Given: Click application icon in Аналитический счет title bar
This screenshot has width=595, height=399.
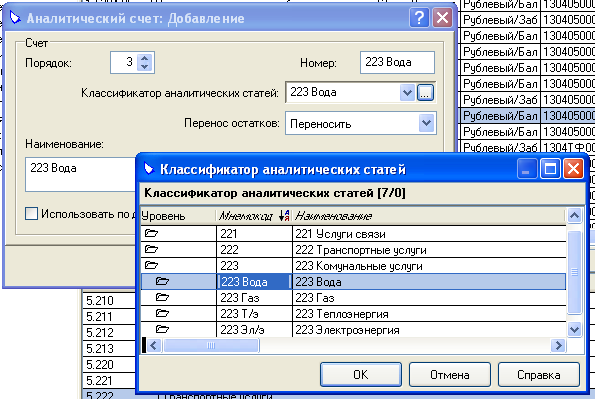Looking at the screenshot, I should pyautogui.click(x=15, y=18).
